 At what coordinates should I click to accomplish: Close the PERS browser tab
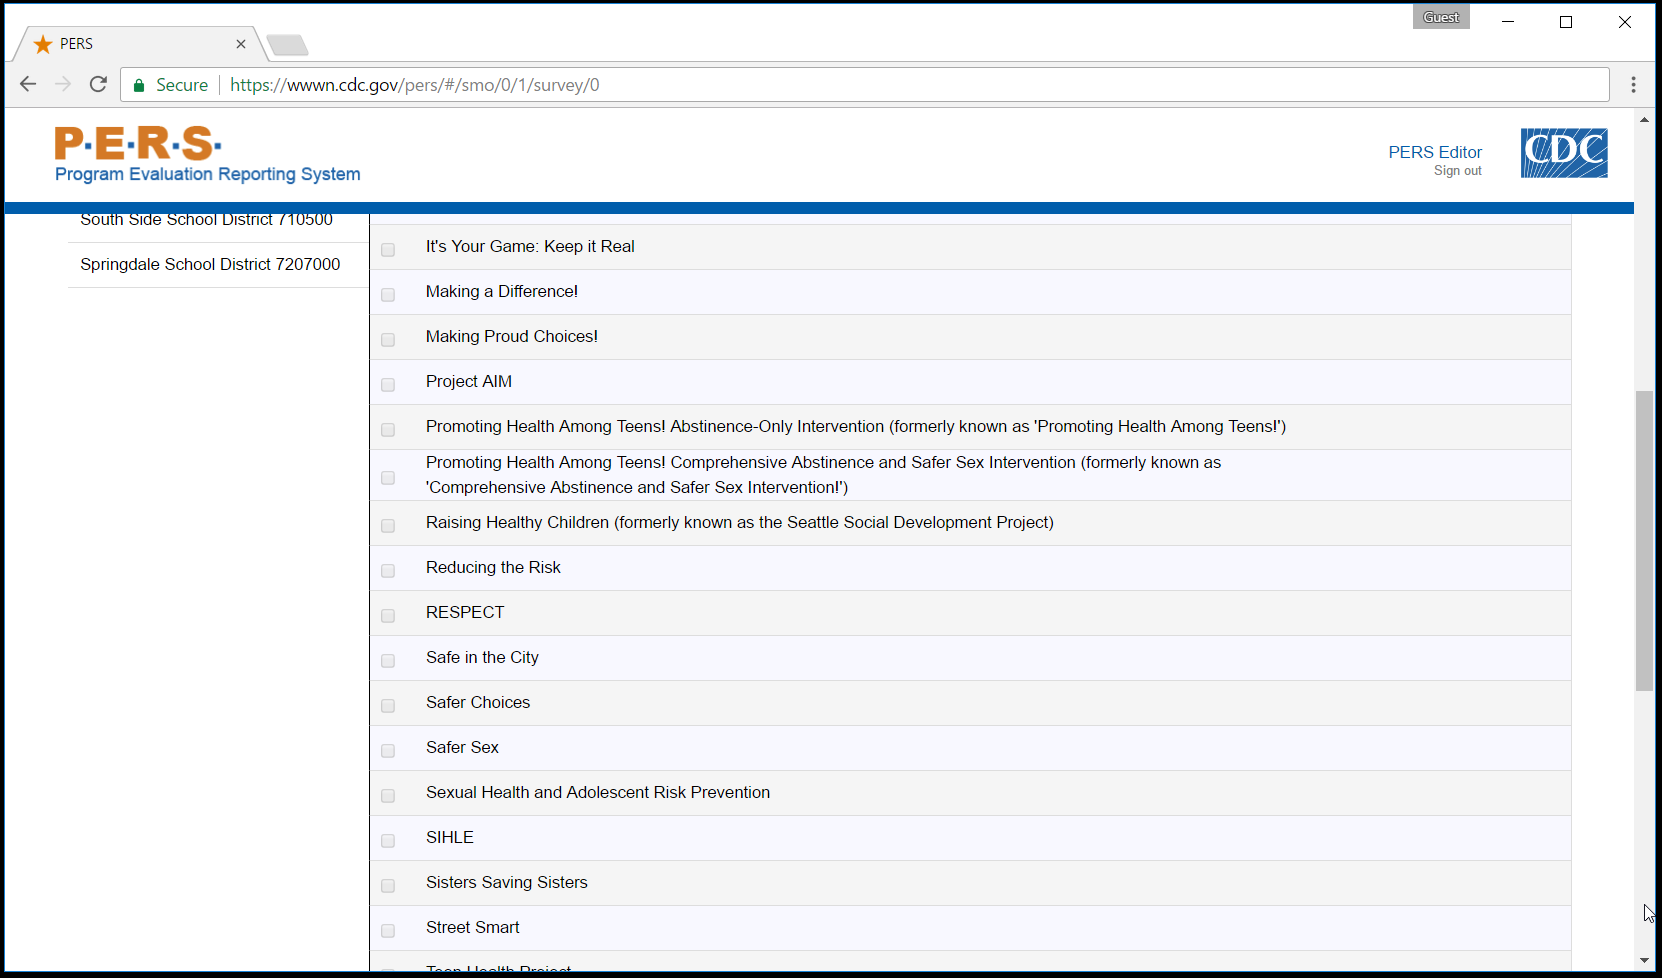241,44
